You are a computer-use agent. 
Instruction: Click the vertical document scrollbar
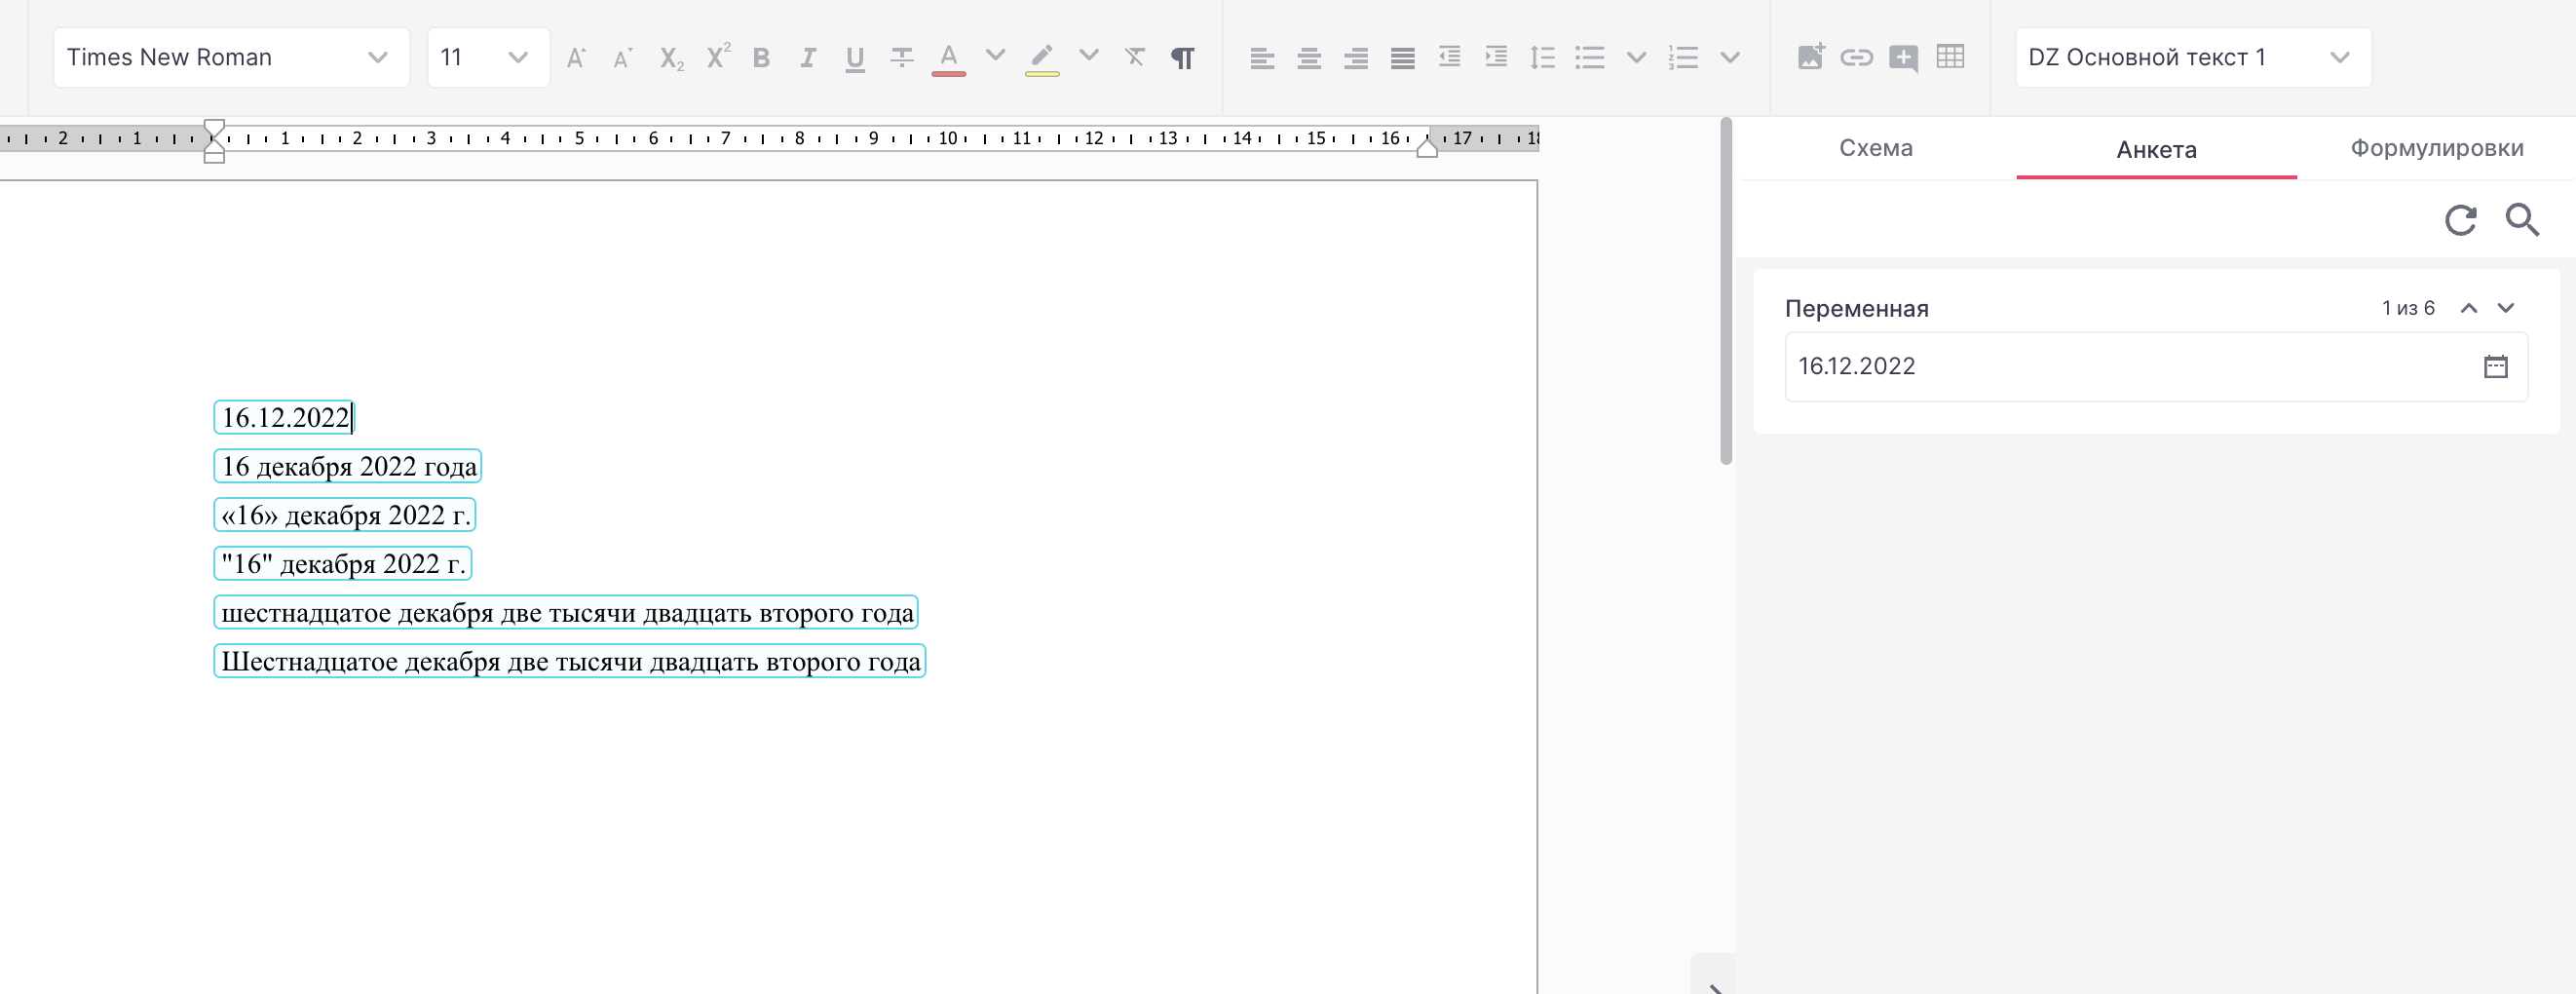point(1725,291)
